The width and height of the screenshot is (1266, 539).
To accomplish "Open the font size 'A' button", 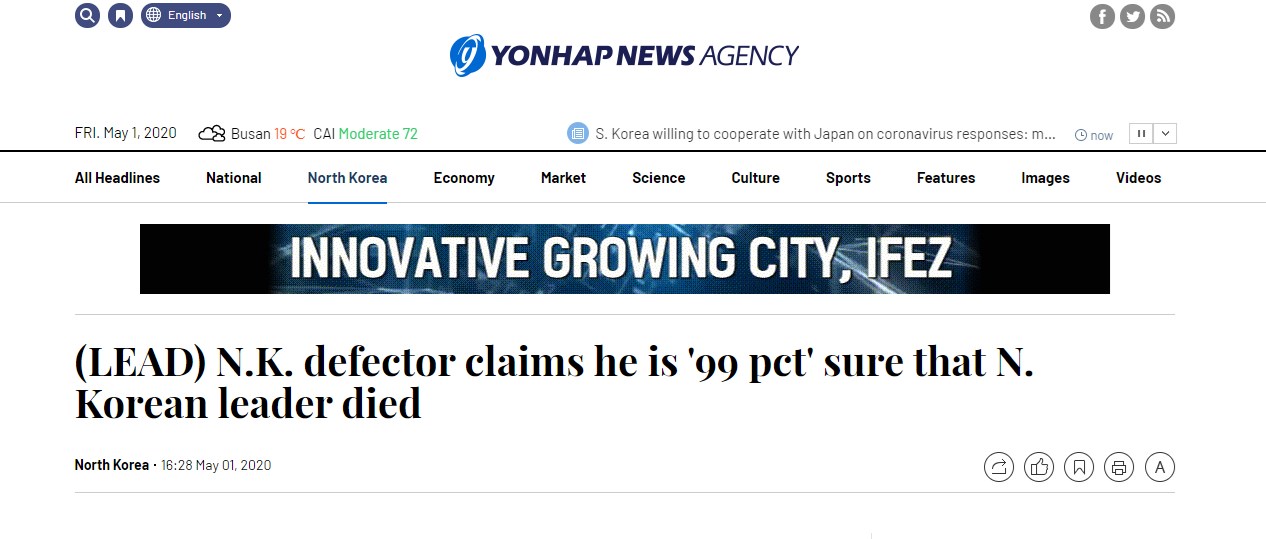I will pyautogui.click(x=1160, y=466).
